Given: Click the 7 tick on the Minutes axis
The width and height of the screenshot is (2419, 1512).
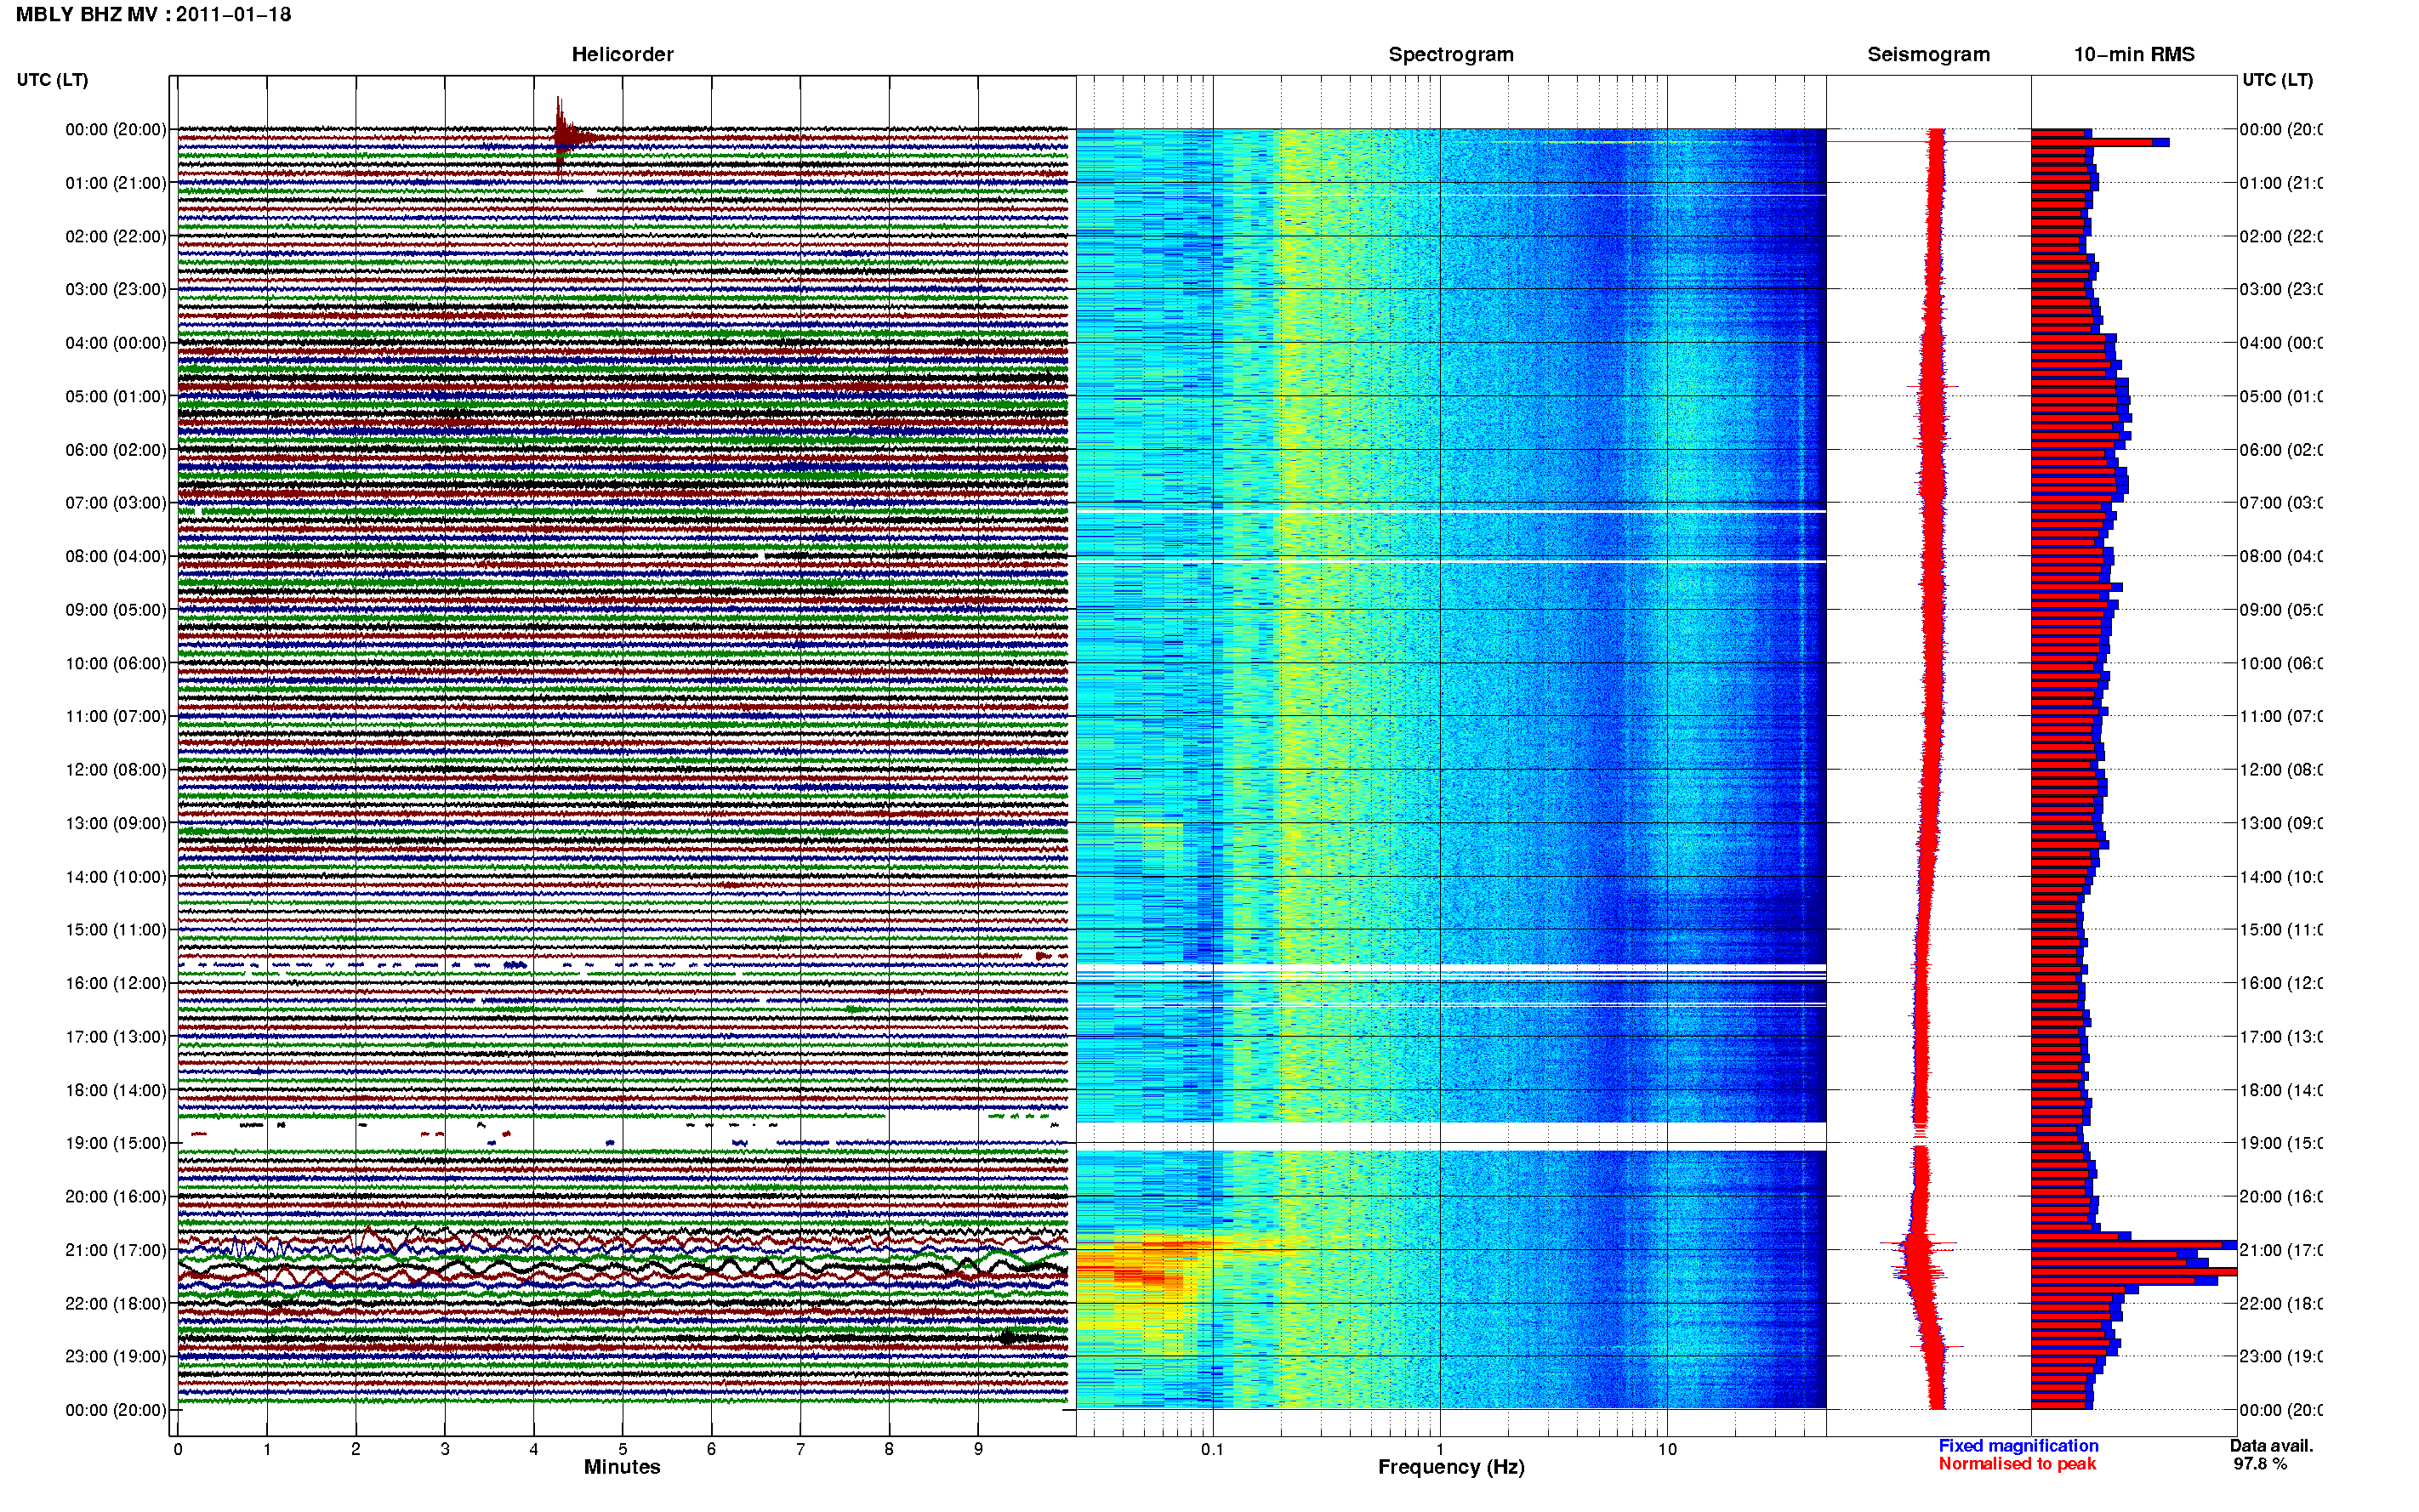Looking at the screenshot, I should pyautogui.click(x=800, y=1449).
